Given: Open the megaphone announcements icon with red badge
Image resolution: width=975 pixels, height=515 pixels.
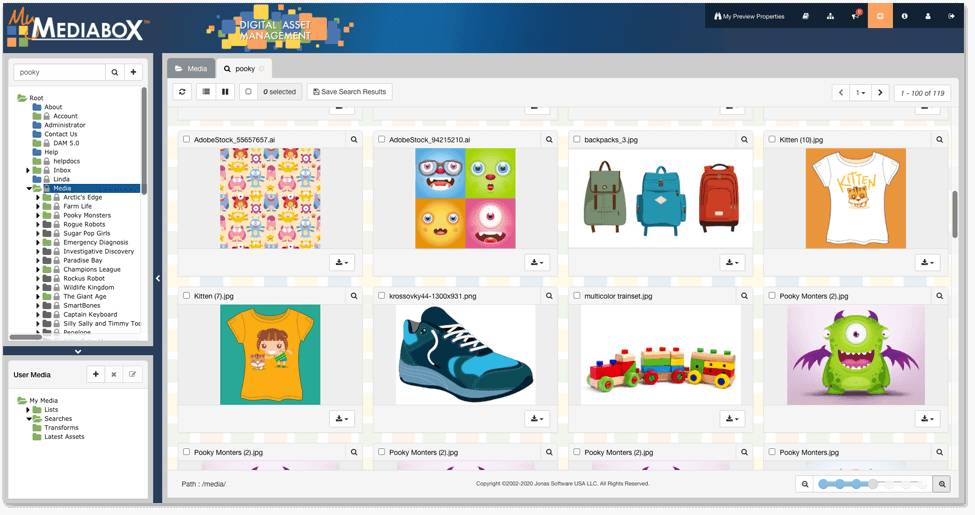Looking at the screenshot, I should [x=855, y=16].
